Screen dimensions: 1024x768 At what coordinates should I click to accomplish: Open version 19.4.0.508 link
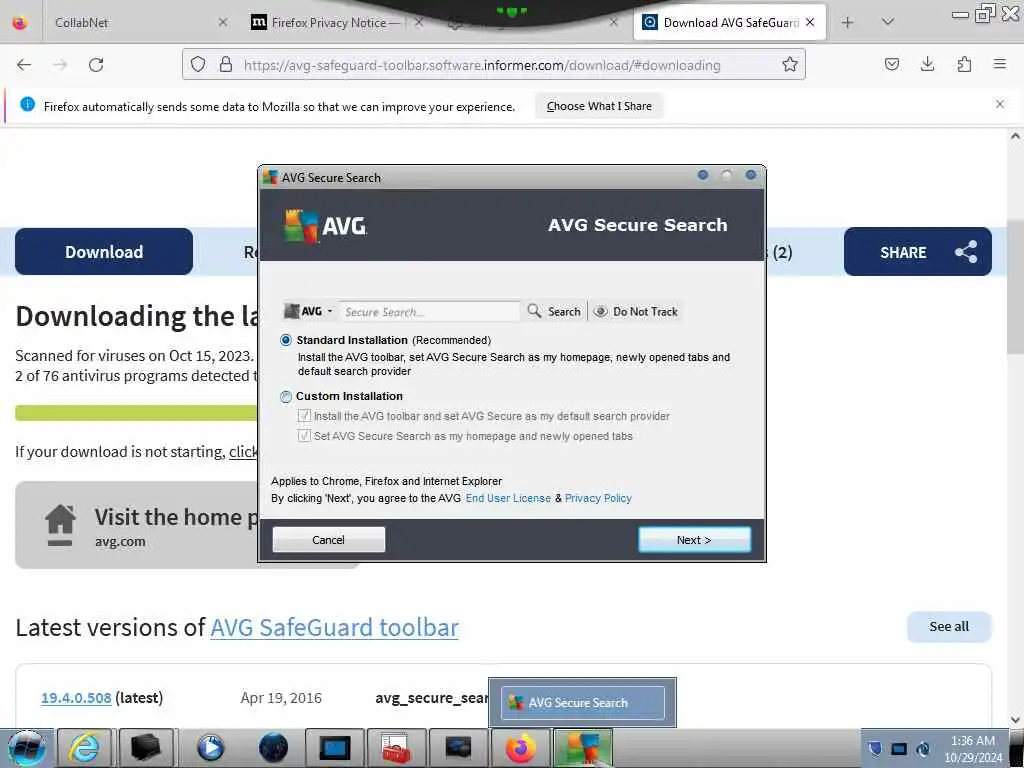click(x=76, y=698)
